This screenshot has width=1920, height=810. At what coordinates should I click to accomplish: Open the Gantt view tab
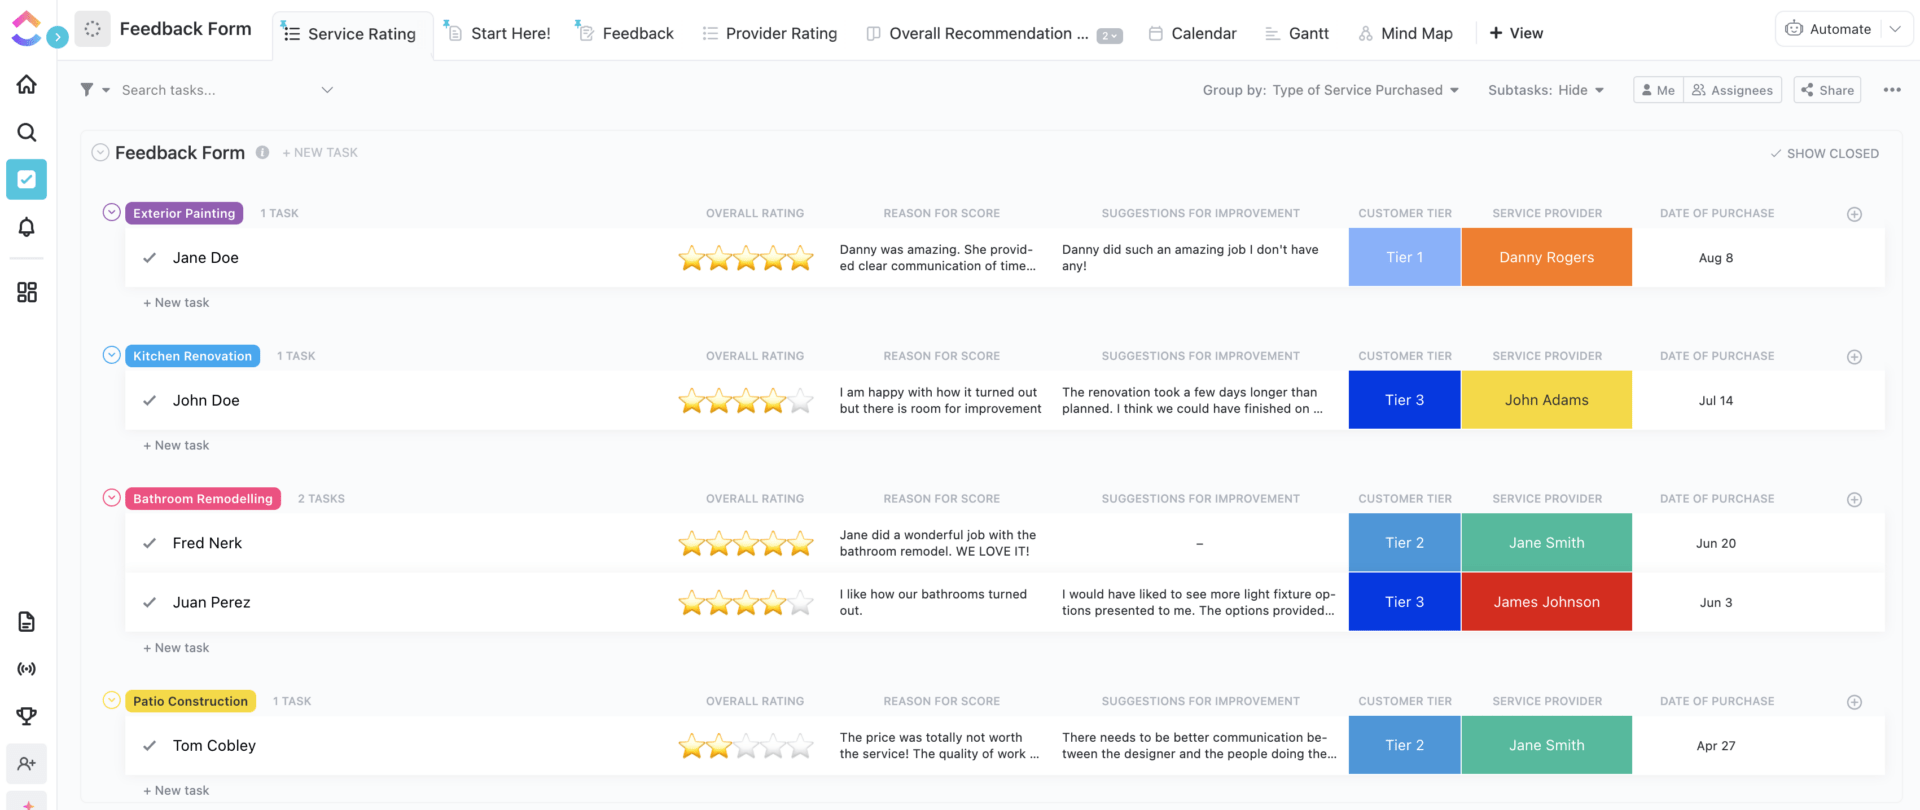[x=1297, y=33]
